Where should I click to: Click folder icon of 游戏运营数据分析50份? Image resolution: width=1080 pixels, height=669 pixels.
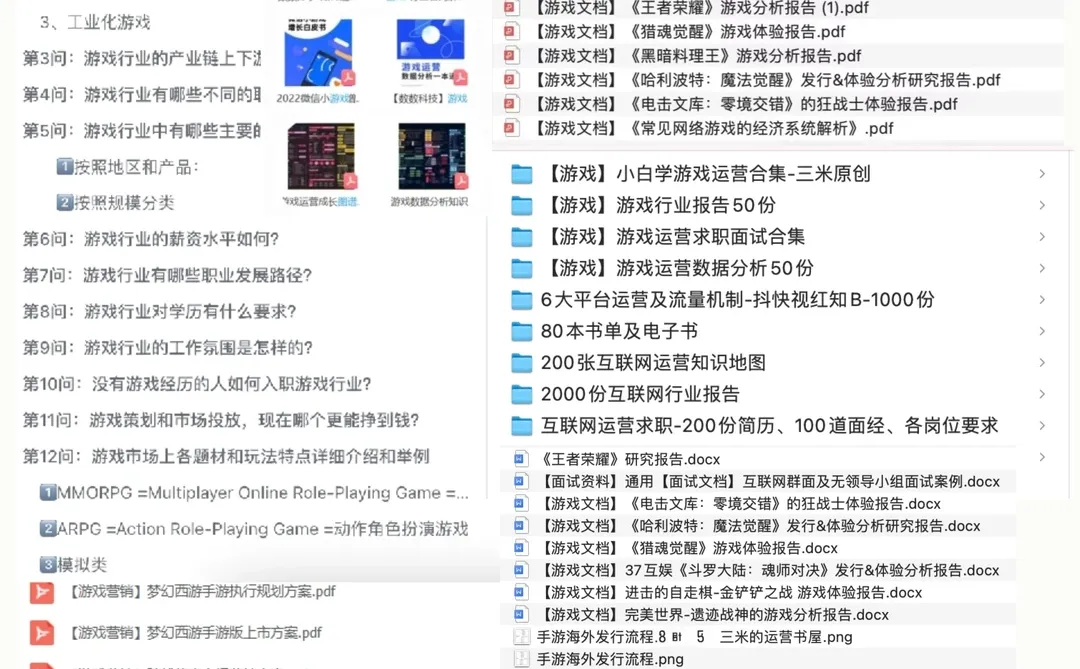click(x=521, y=269)
